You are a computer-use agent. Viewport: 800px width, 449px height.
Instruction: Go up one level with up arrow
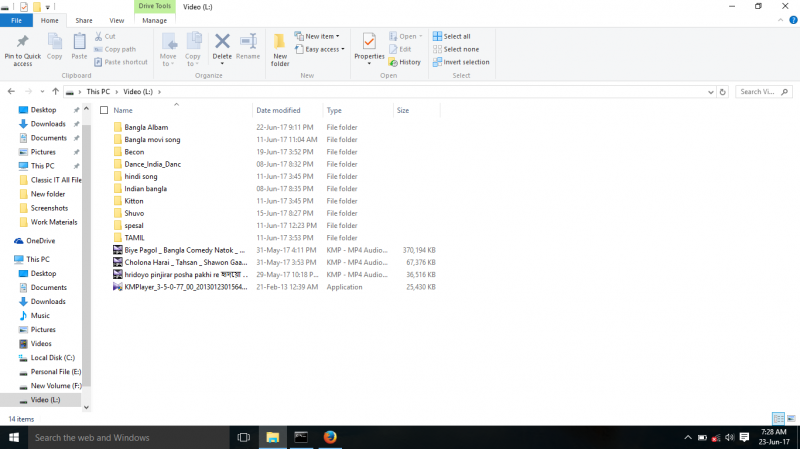coord(56,91)
